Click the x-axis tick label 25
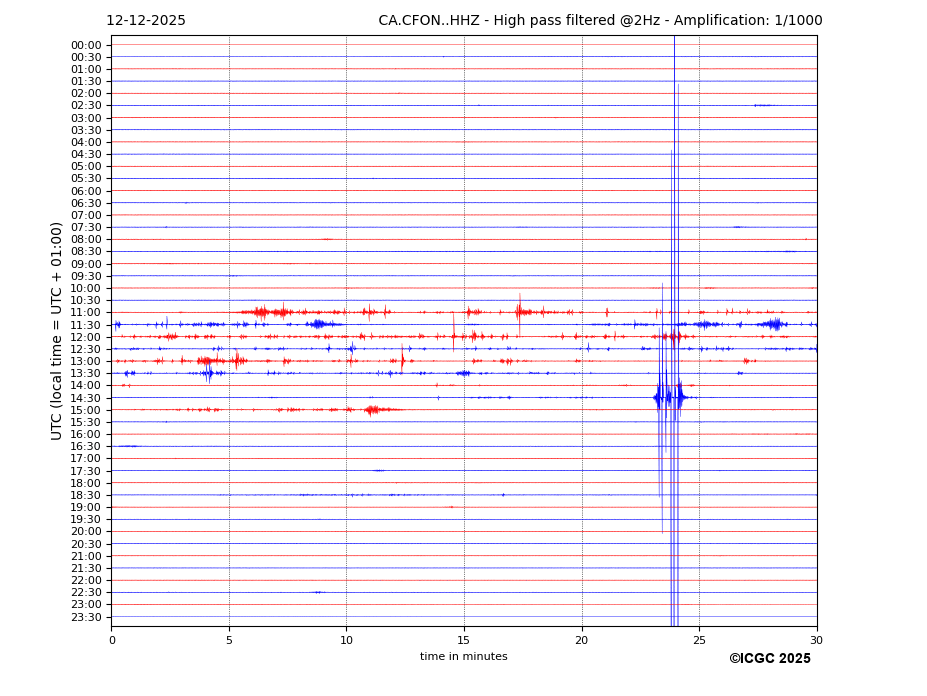This screenshot has width=927, height=696. coord(699,640)
